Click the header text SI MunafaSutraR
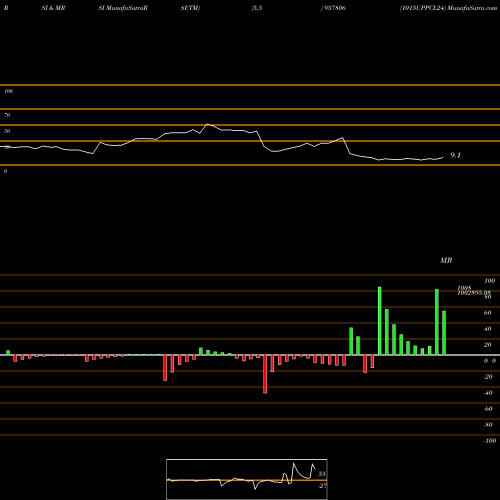The width and height of the screenshot is (500, 500). click(x=123, y=8)
